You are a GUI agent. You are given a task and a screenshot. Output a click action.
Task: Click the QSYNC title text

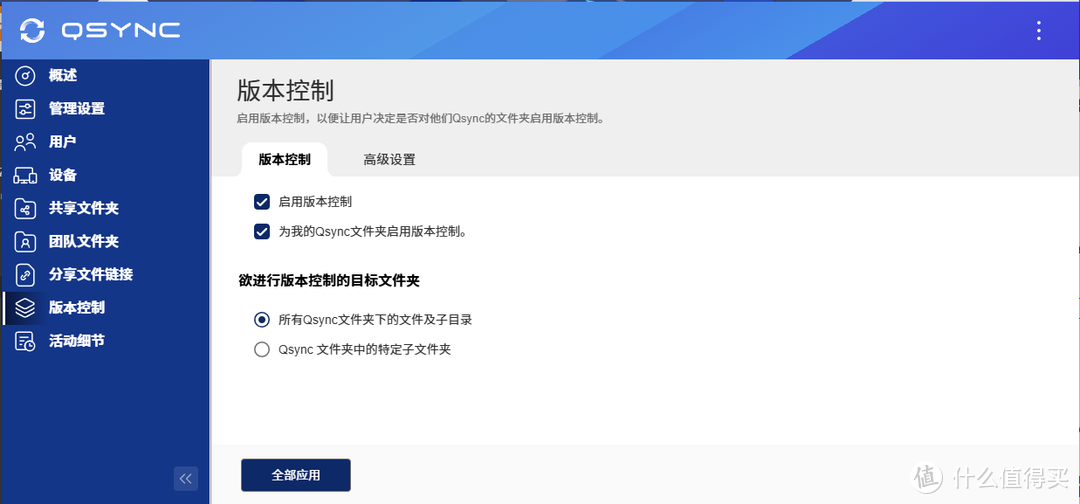(x=121, y=30)
